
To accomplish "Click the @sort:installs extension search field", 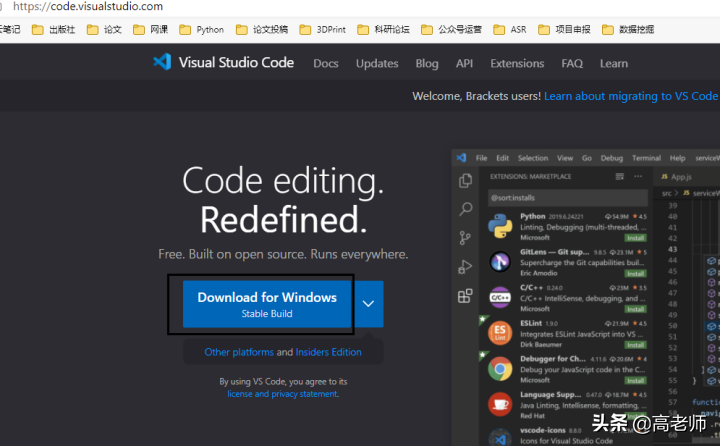I will [568, 198].
